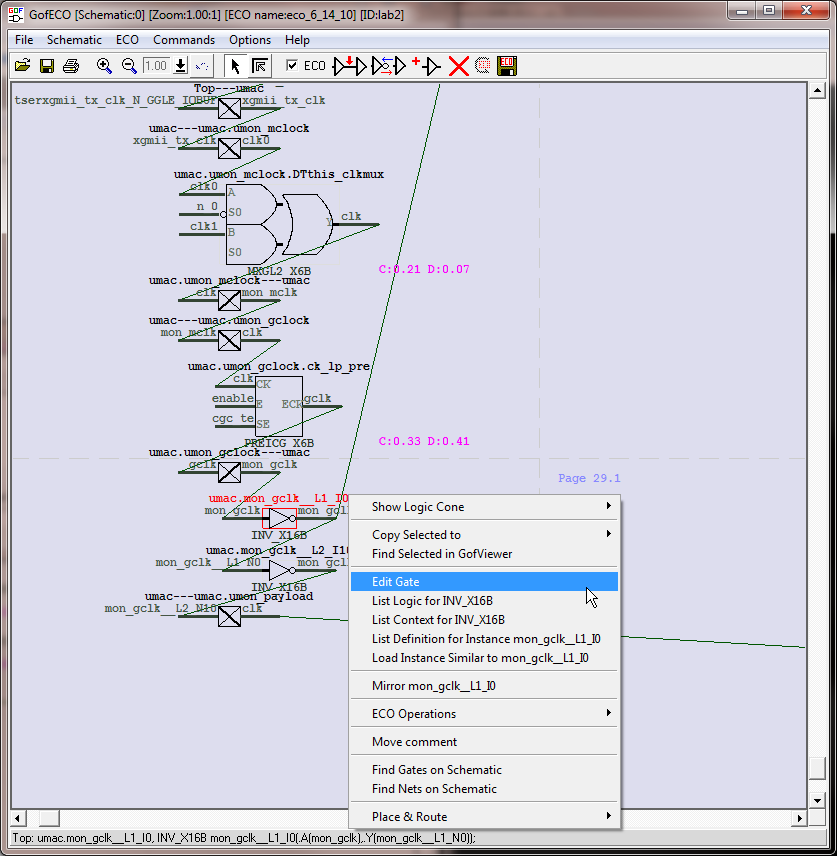Screen dimensions: 837x856
Task: Click the Save floppy disk icon
Action: pos(46,66)
